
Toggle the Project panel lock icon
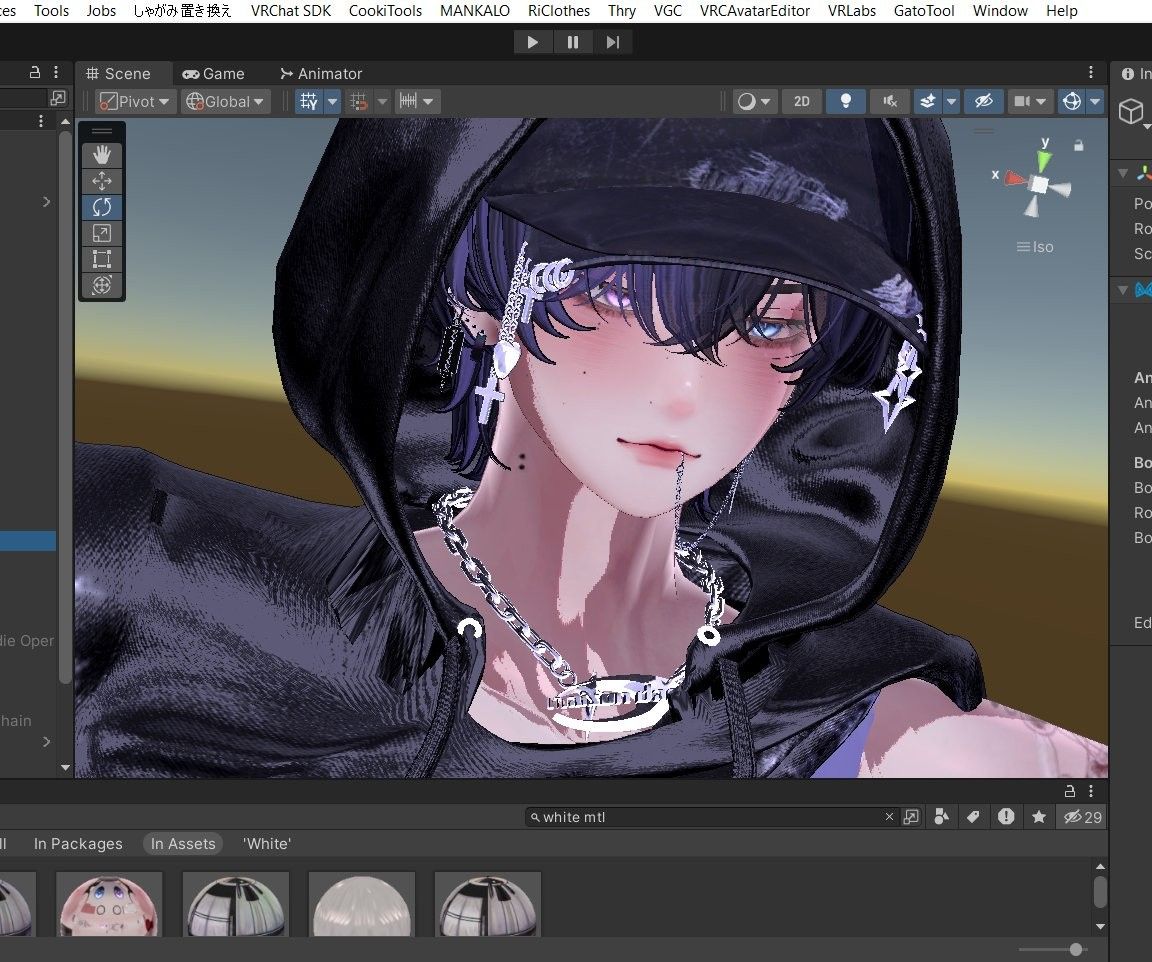click(1070, 792)
